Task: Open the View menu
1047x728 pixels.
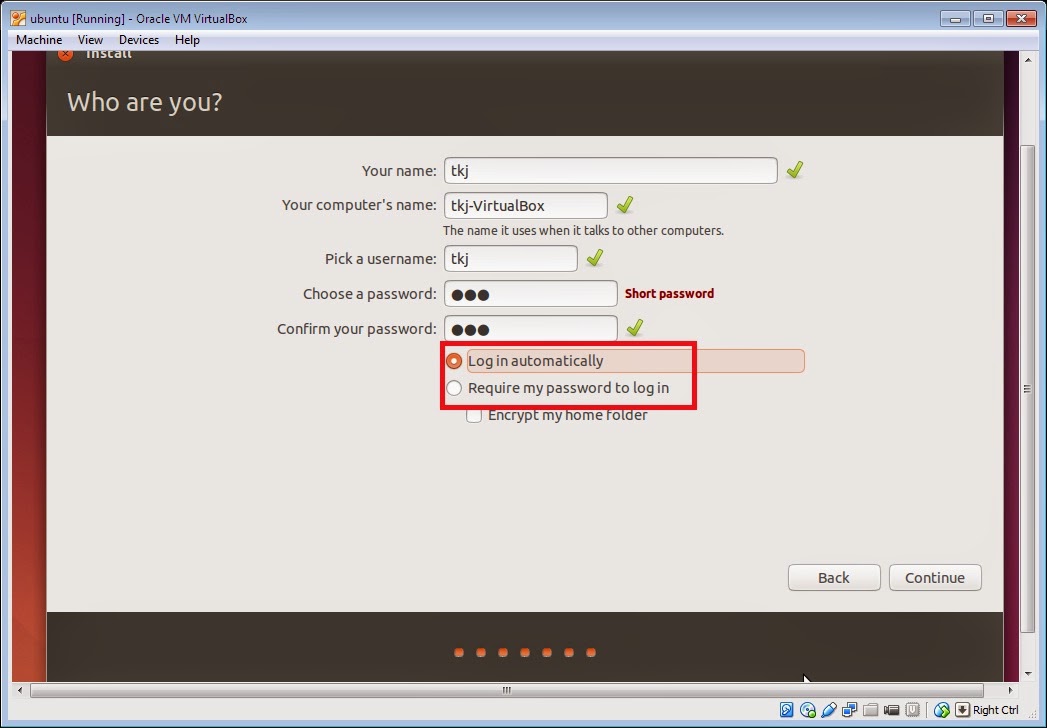Action: [90, 40]
